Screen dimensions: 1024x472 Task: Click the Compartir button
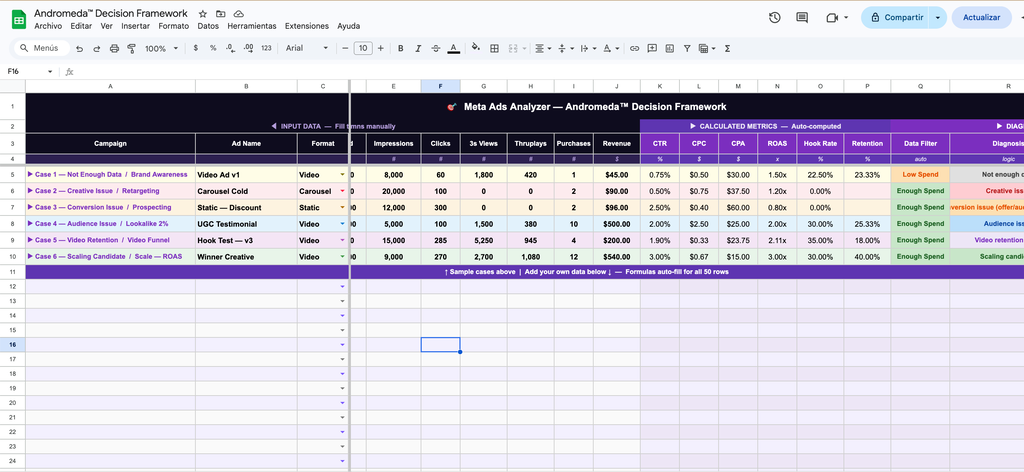click(896, 18)
